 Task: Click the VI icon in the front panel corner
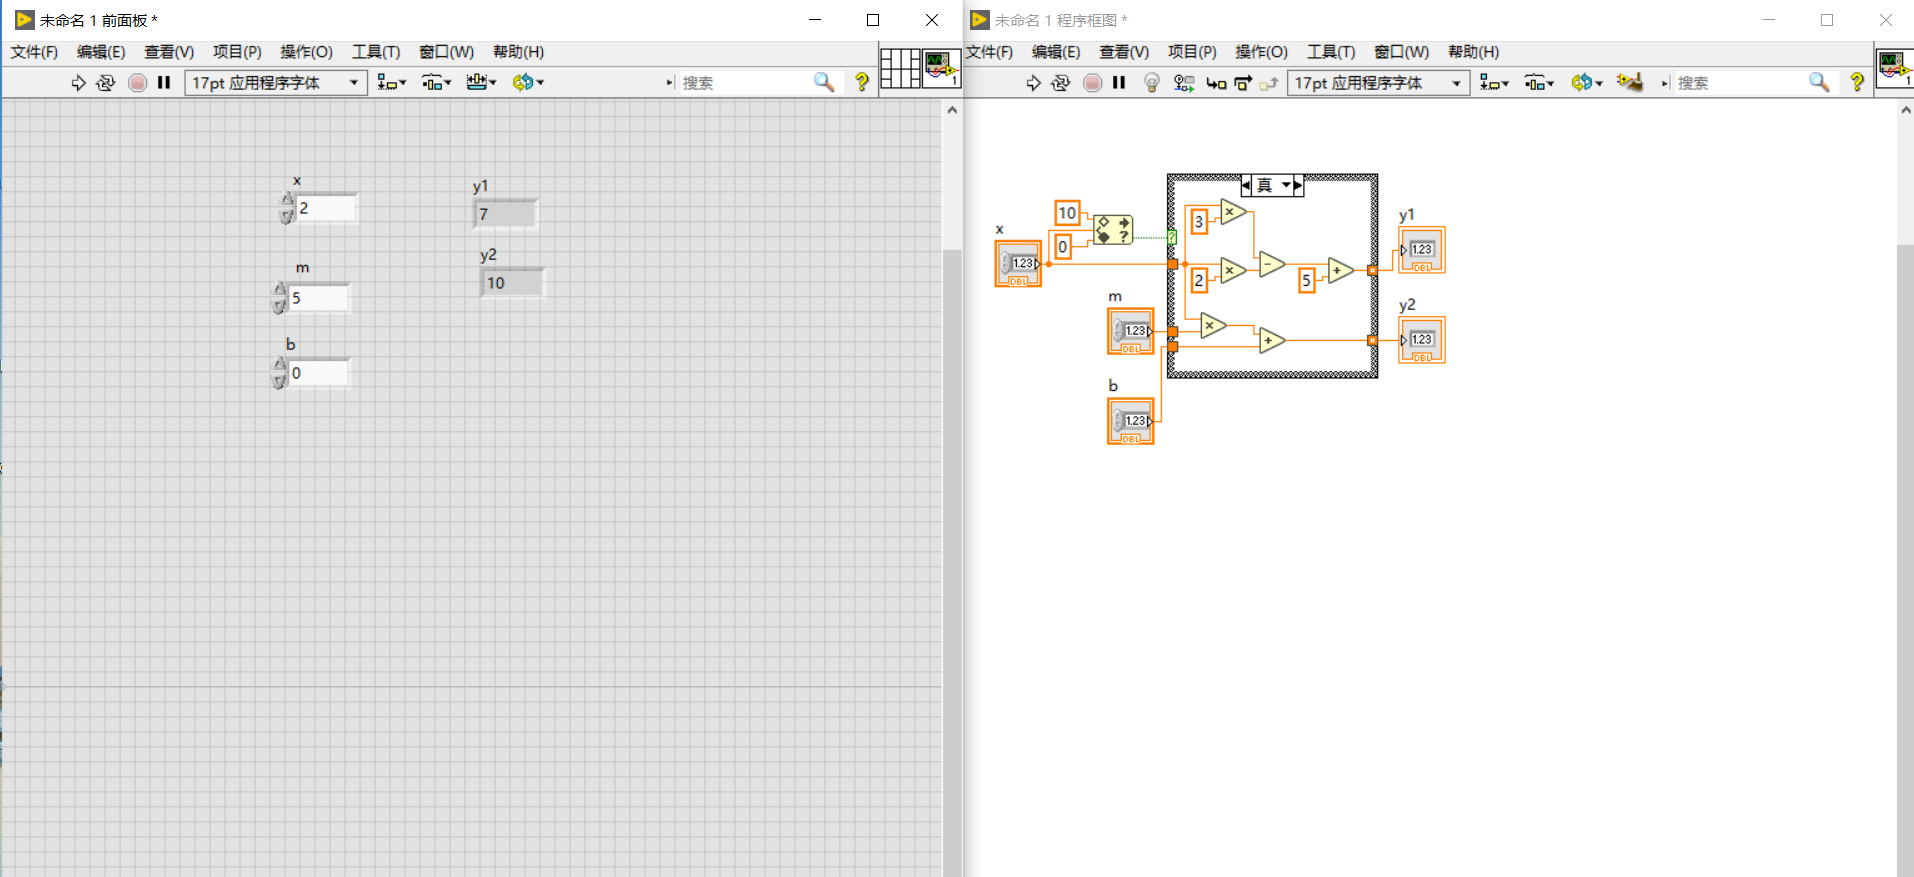(x=941, y=68)
